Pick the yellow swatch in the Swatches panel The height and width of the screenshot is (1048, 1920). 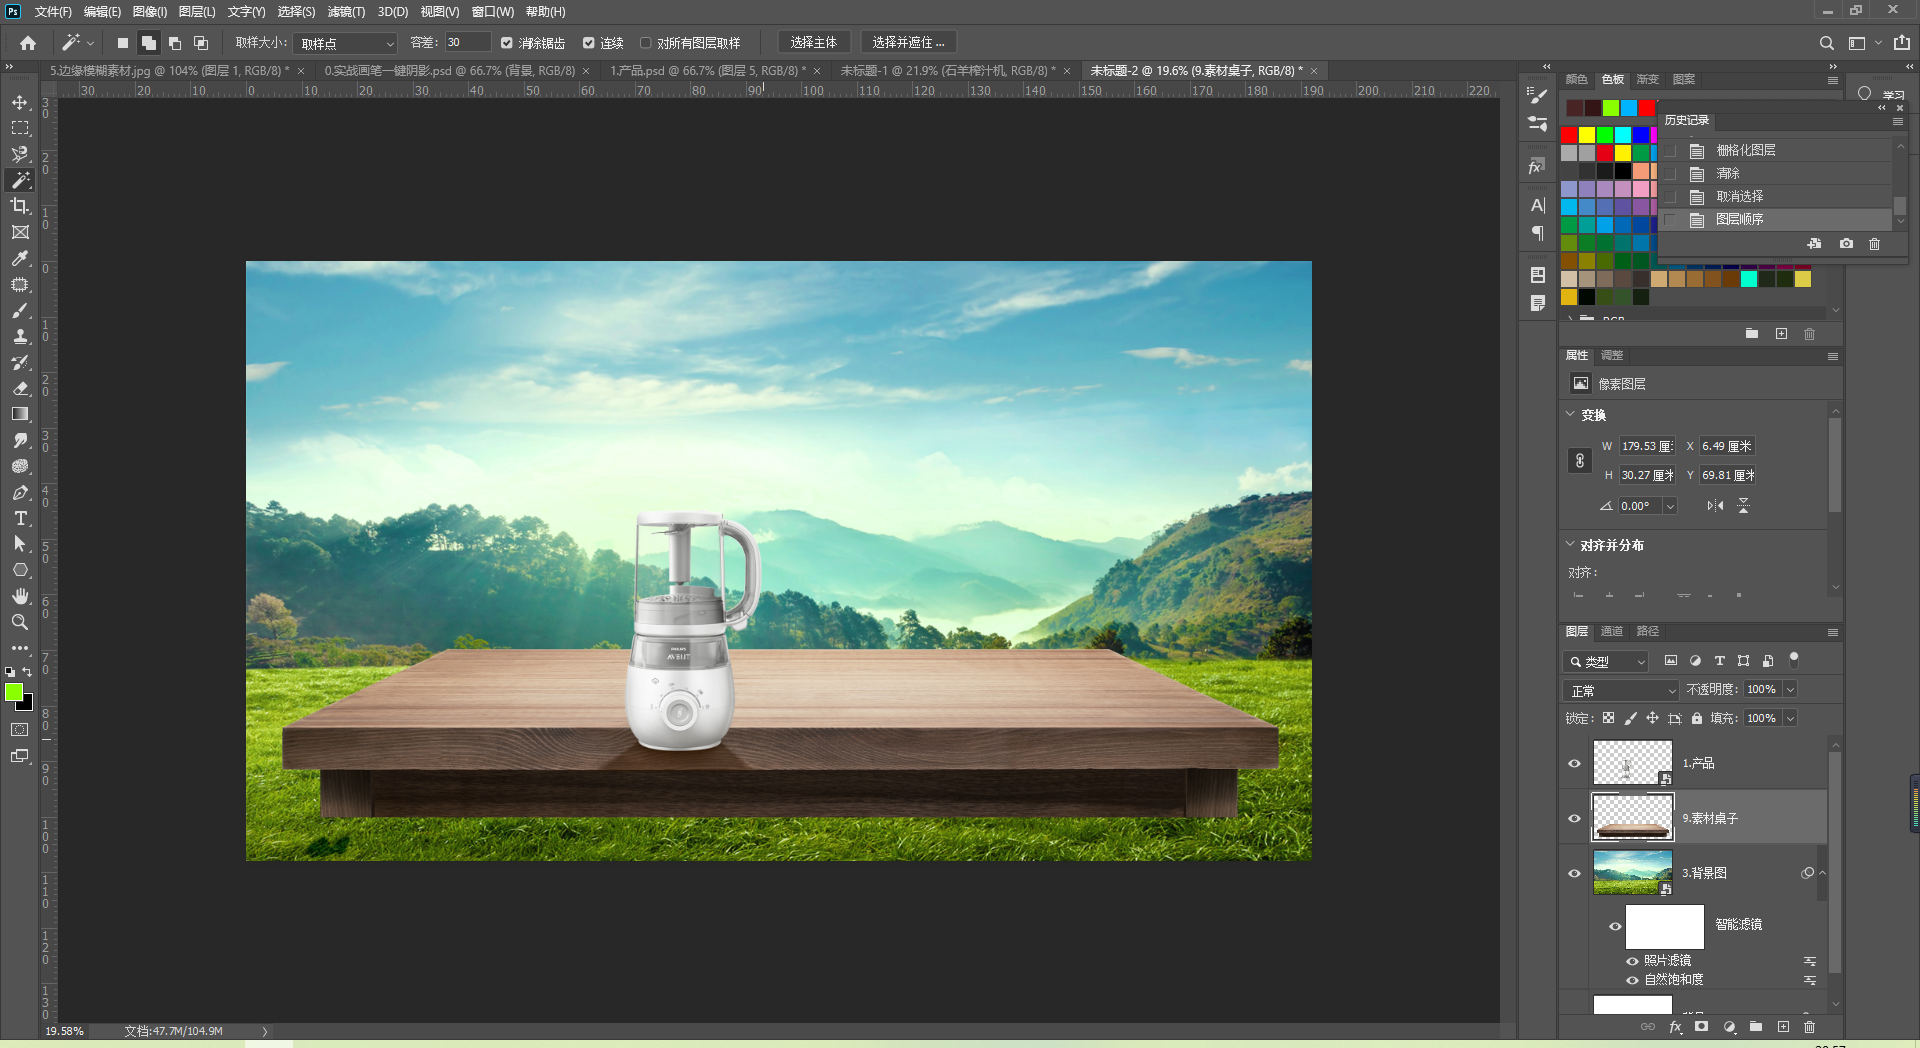(x=1587, y=135)
